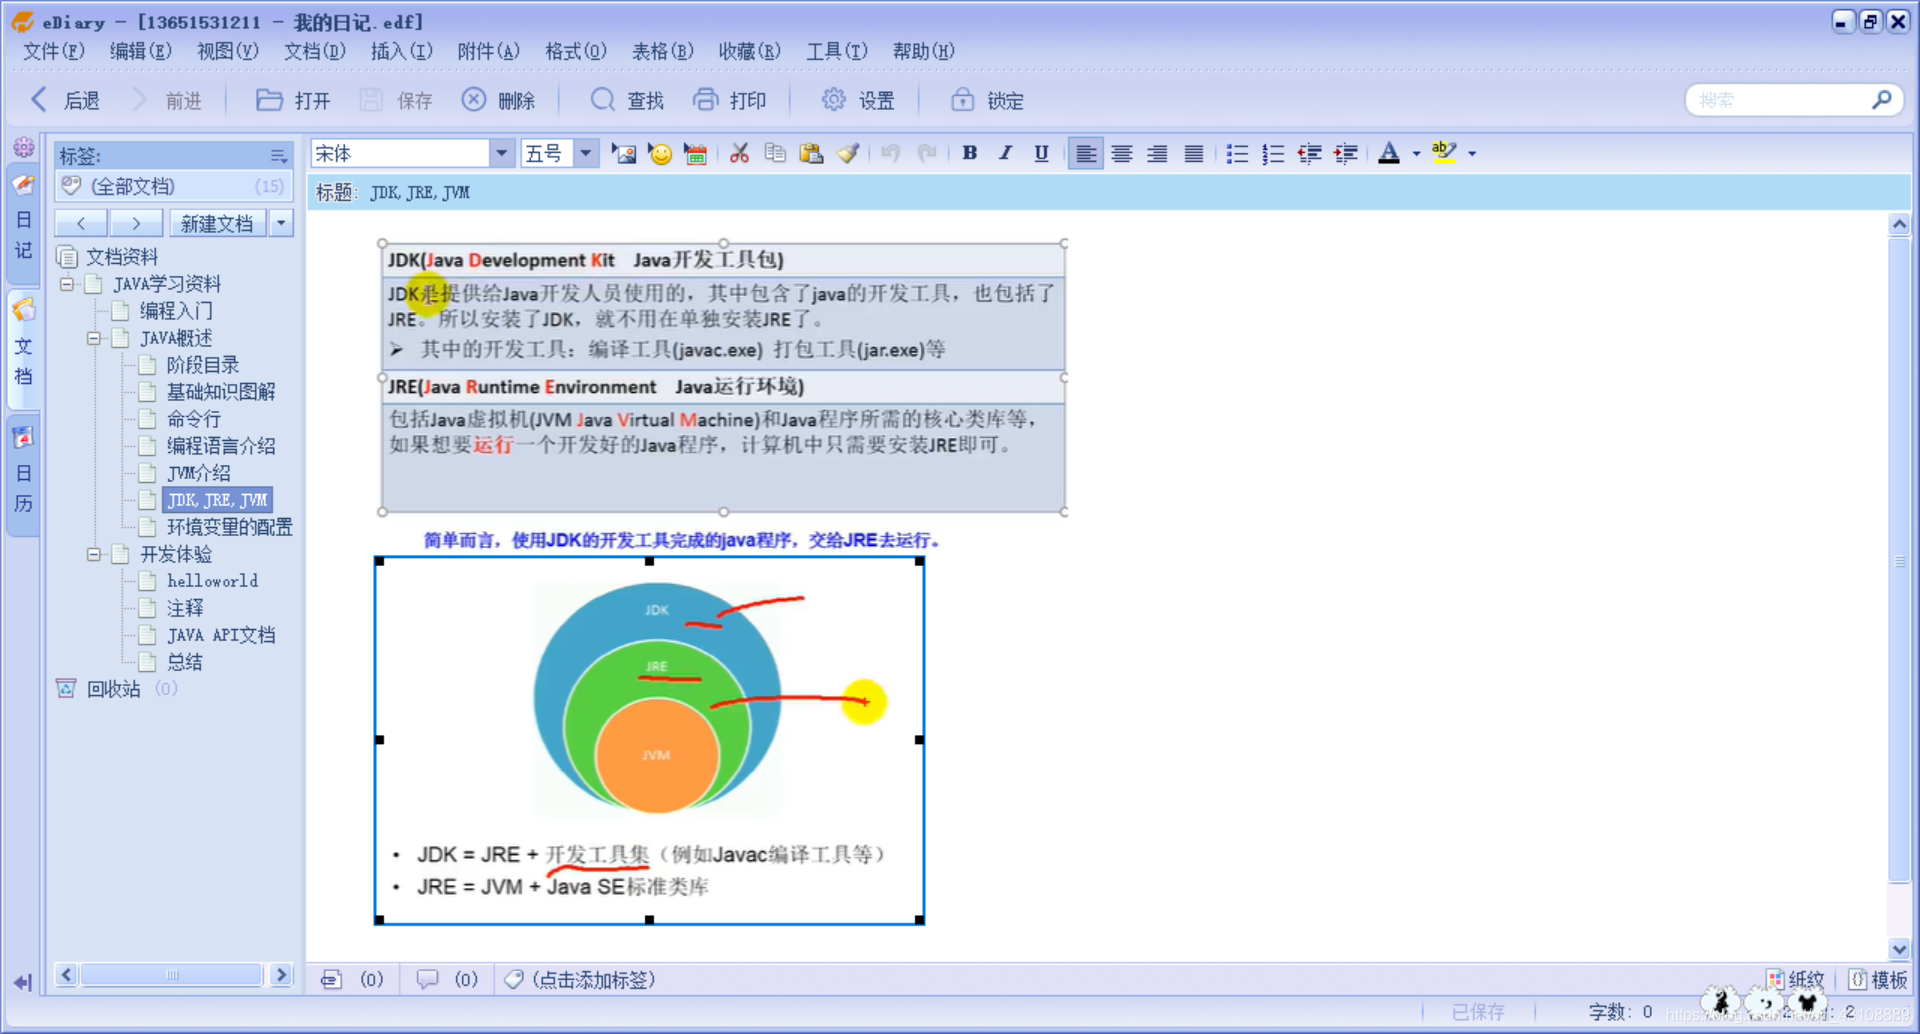Open the font name dropdown
Screen dimensions: 1920x1034
[x=501, y=153]
